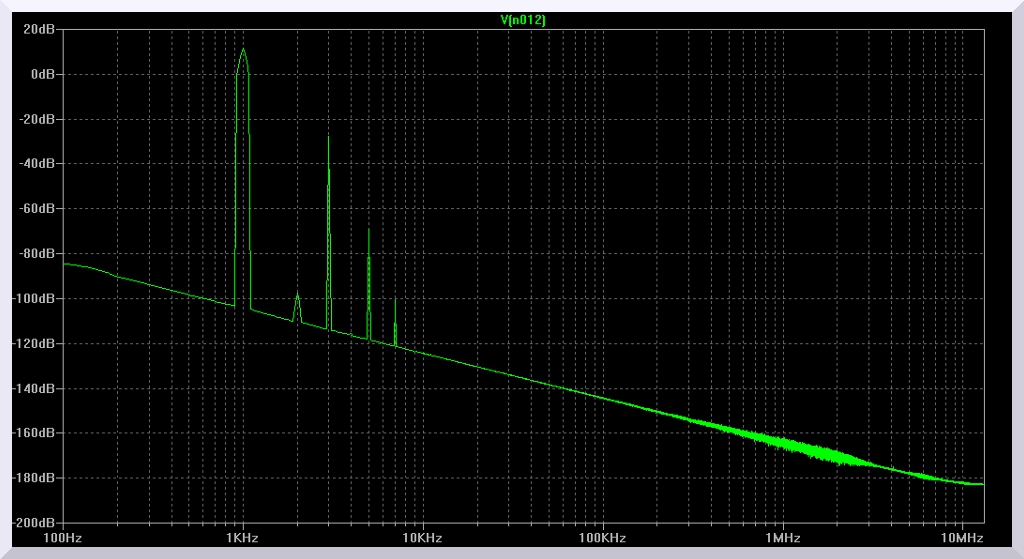This screenshot has width=1024, height=559.
Task: Click the tip of the 3KHz harmonic spike
Action: 328,138
